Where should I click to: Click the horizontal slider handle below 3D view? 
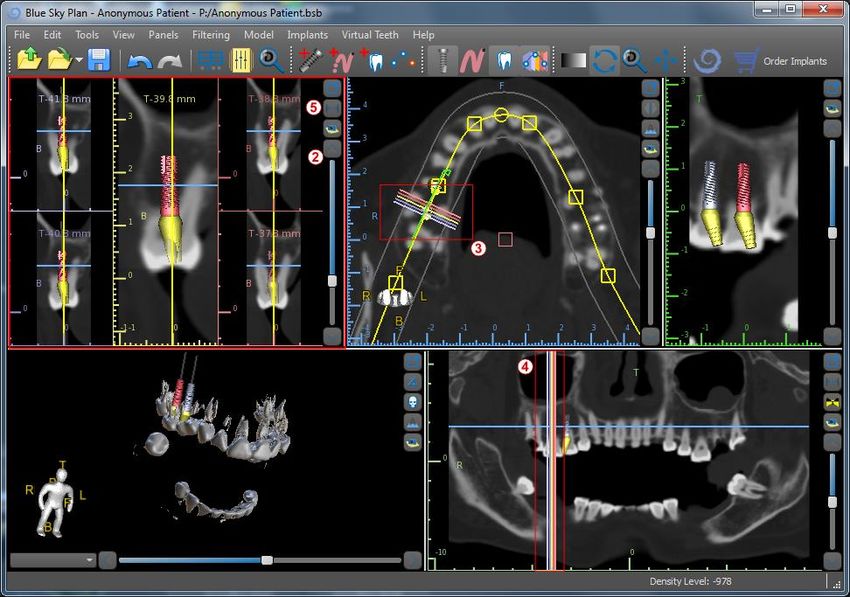click(x=267, y=560)
